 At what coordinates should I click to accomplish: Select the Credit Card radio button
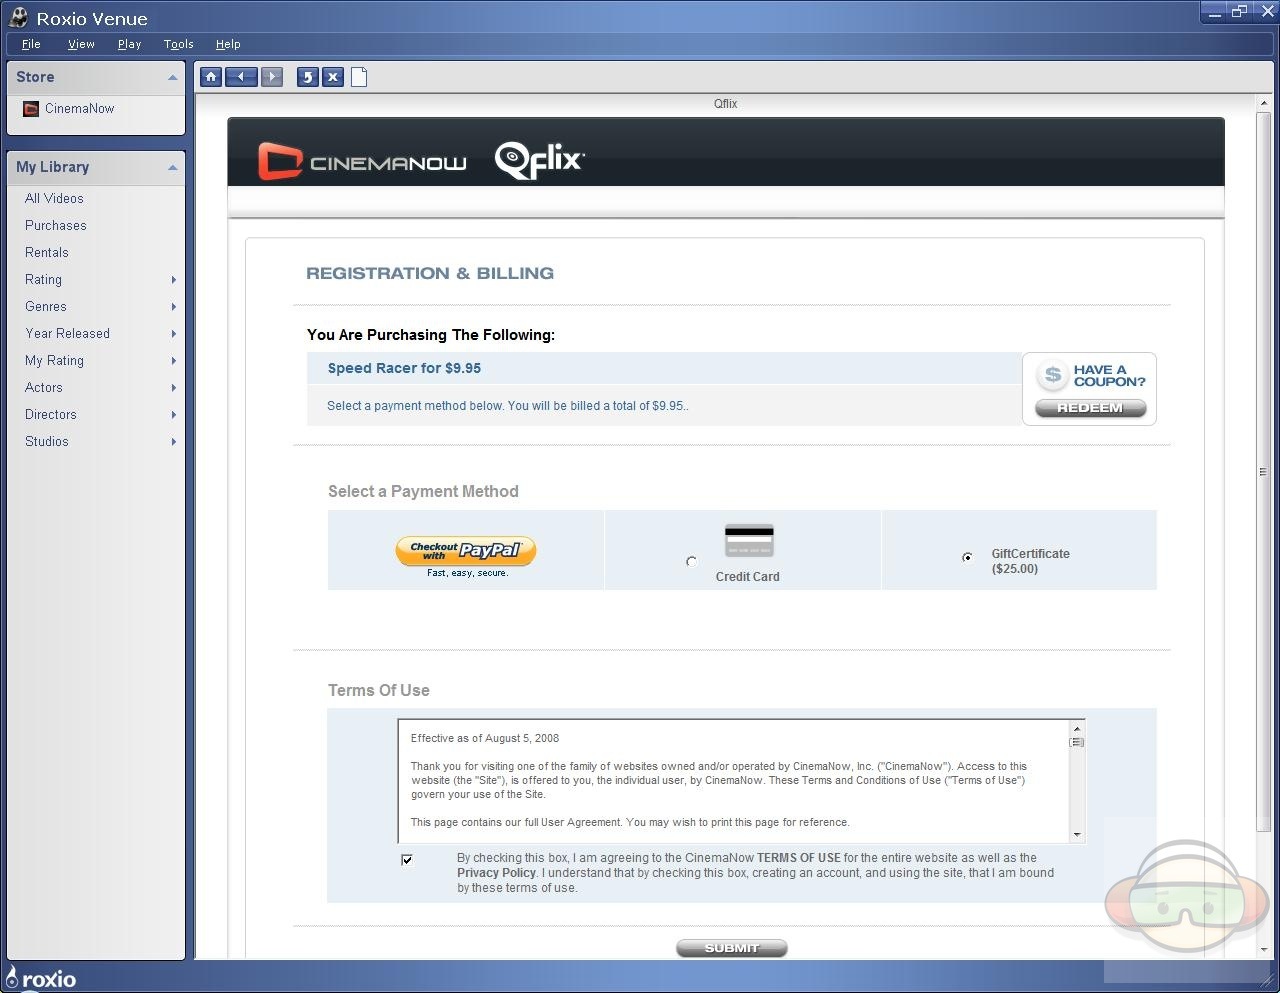coord(691,561)
